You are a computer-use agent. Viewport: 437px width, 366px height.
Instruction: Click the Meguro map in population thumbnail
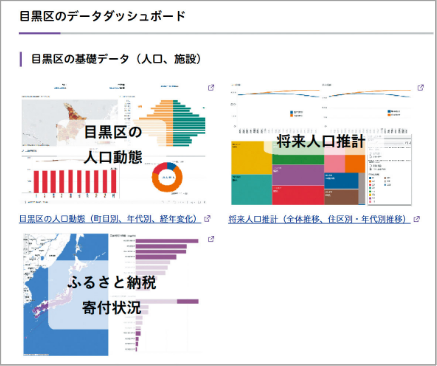(69, 122)
